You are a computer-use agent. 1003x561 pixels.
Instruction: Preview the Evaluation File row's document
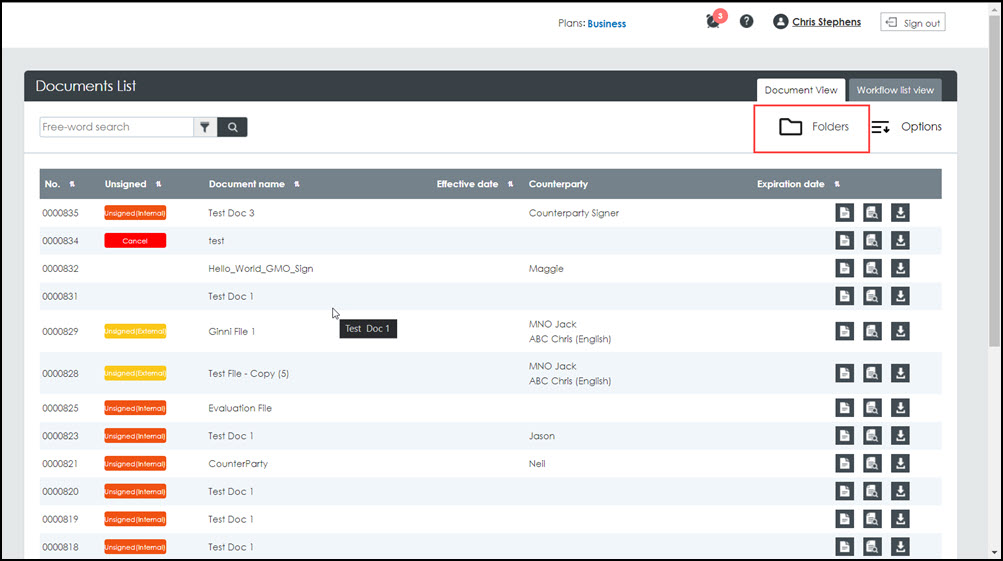click(x=872, y=408)
